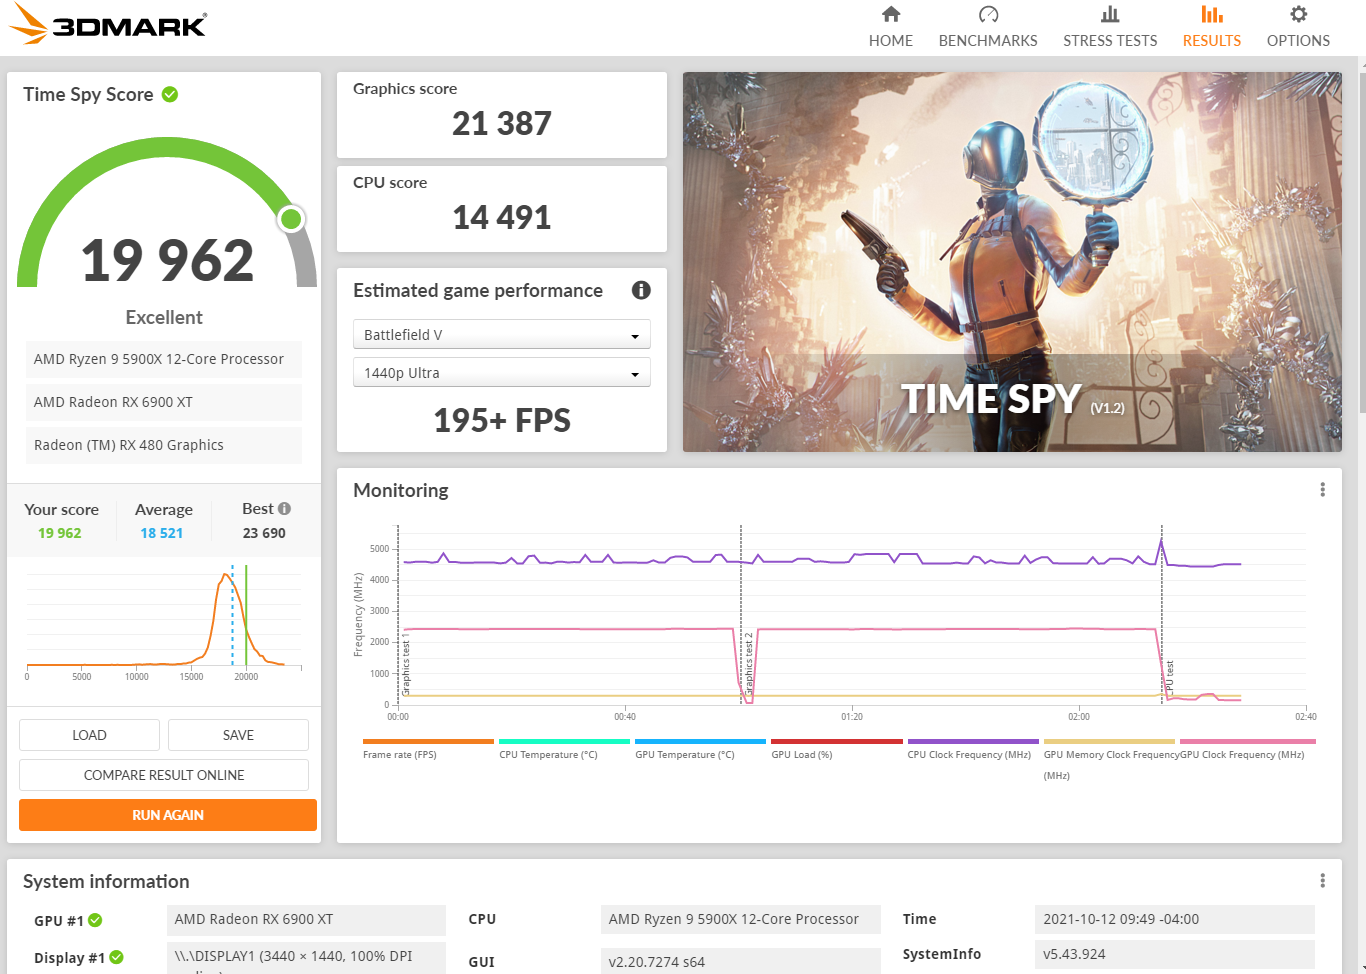This screenshot has width=1366, height=974.
Task: Toggle CPU Clock Frequency legend entry
Action: pos(968,754)
